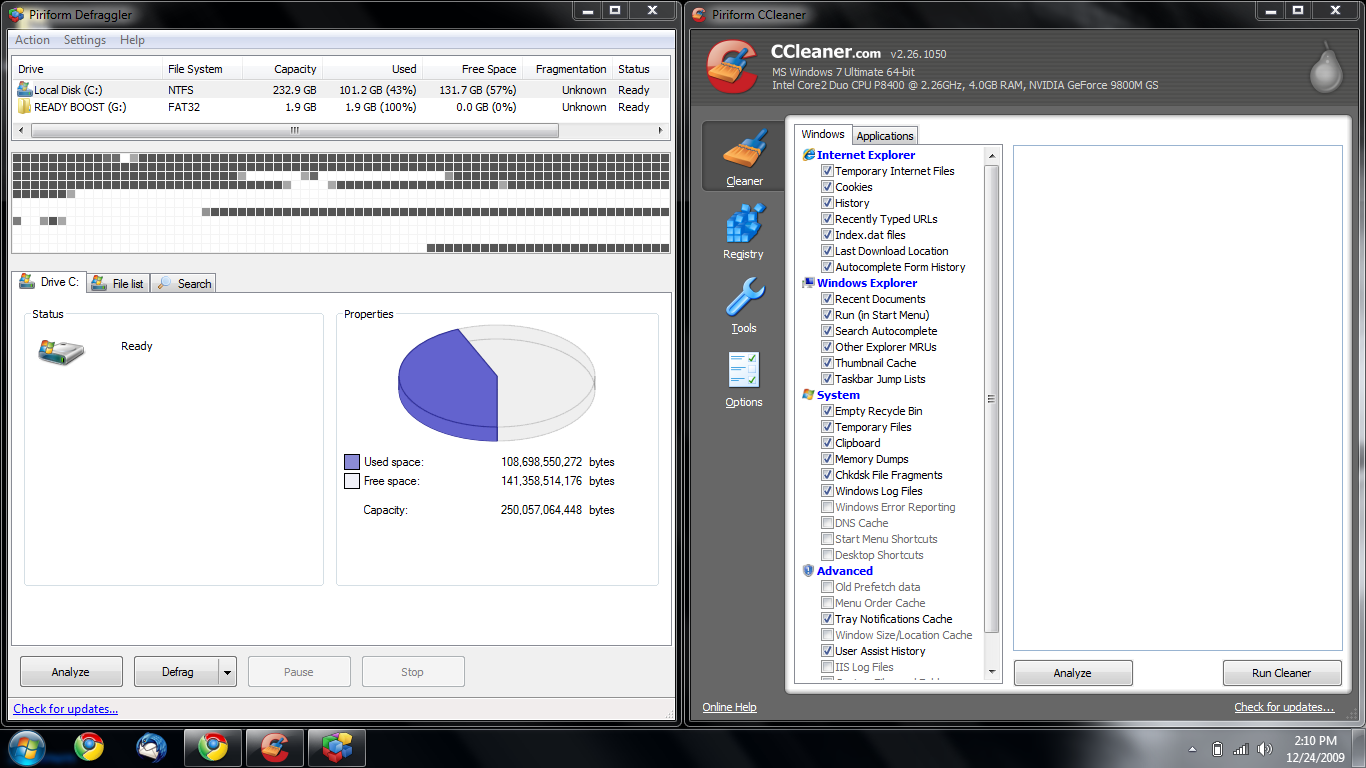Click Analyze button in CCleaner

(x=1073, y=673)
